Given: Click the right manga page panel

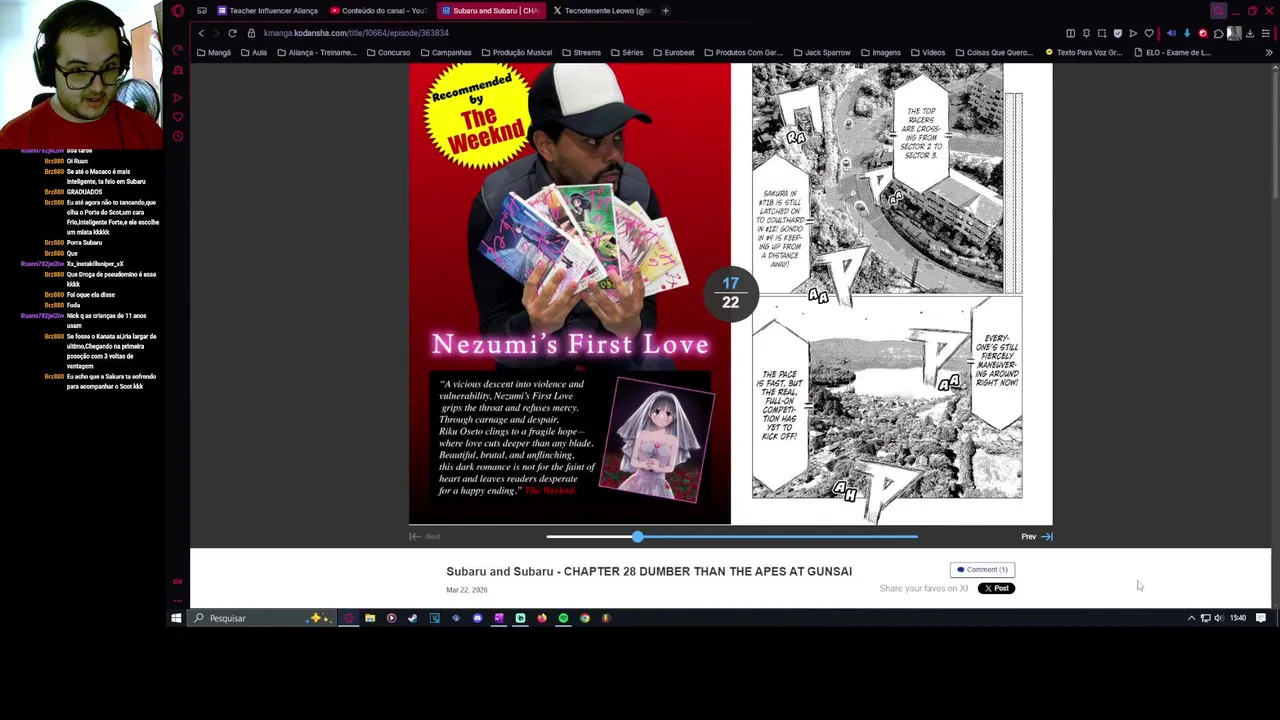Looking at the screenshot, I should pos(891,294).
